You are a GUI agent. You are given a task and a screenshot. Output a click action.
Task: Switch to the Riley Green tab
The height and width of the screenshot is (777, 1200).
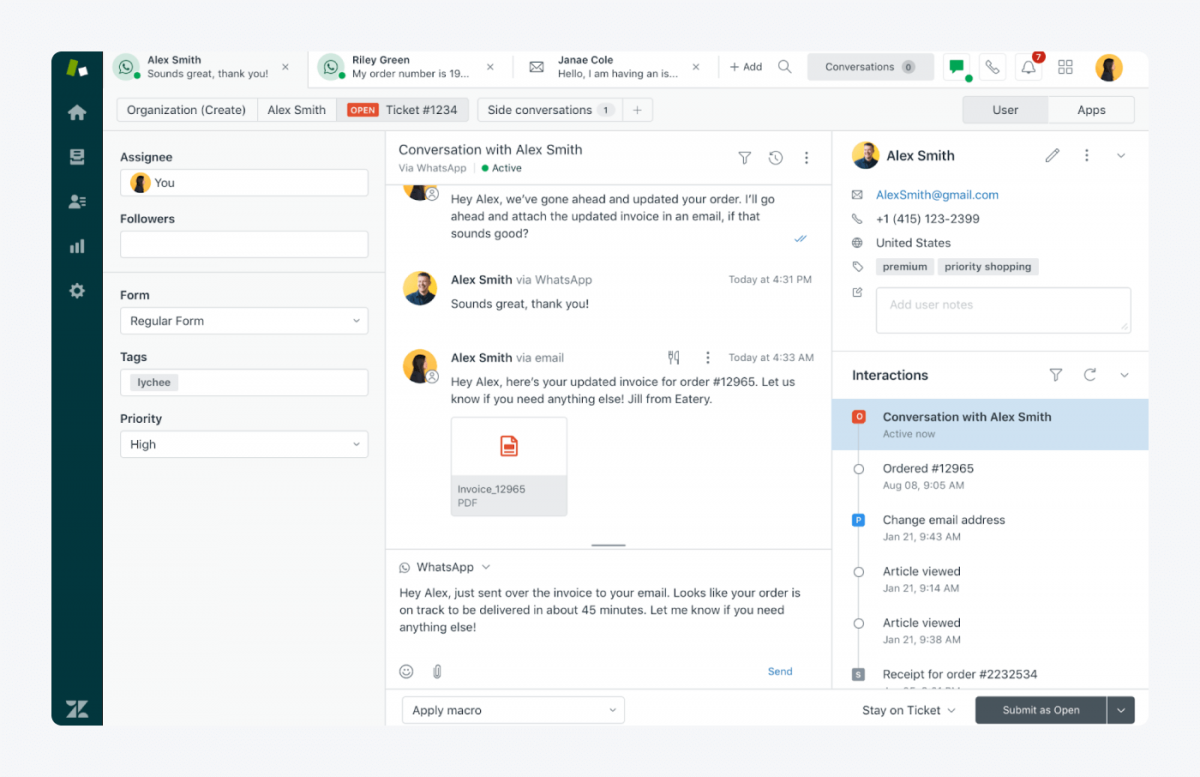click(410, 67)
